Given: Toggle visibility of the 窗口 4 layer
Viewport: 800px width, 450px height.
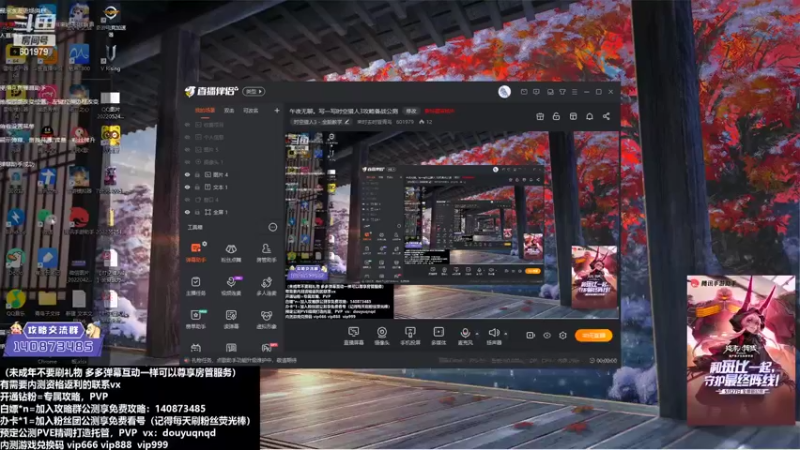Looking at the screenshot, I should pos(188,199).
